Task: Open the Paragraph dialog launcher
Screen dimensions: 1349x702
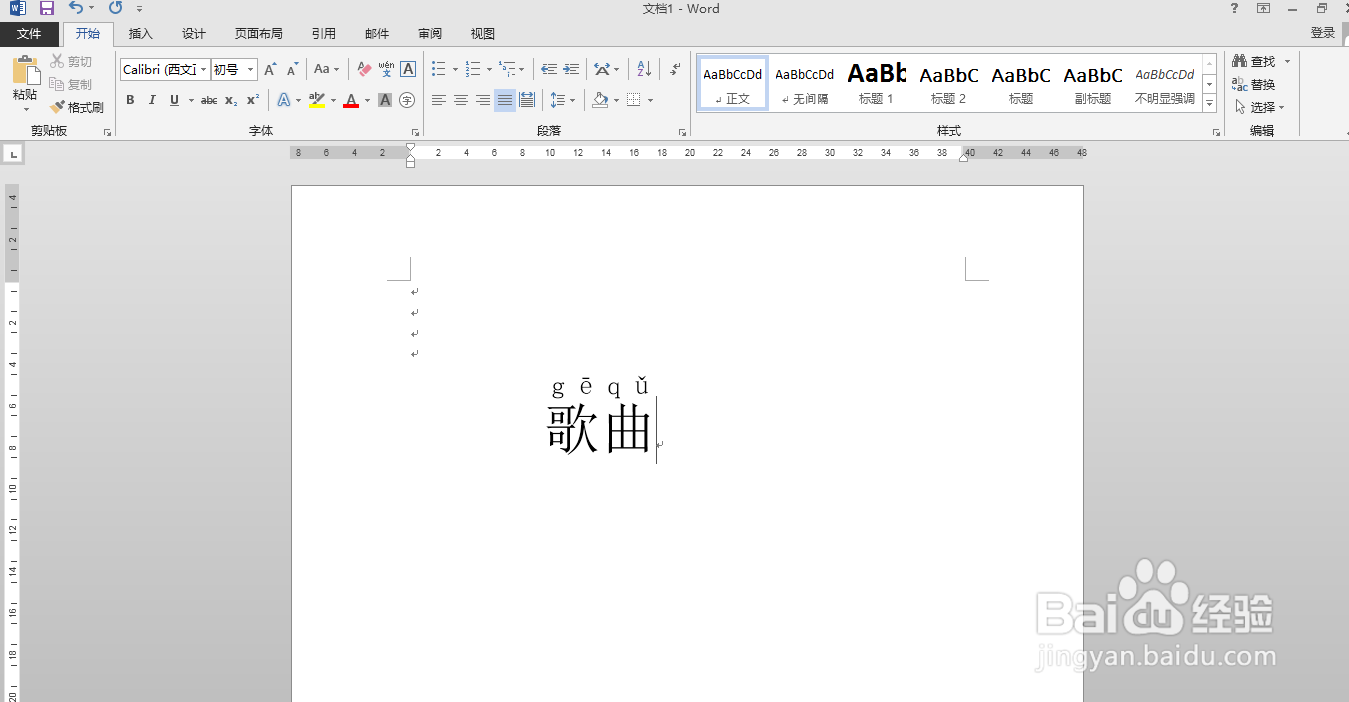Action: click(683, 132)
